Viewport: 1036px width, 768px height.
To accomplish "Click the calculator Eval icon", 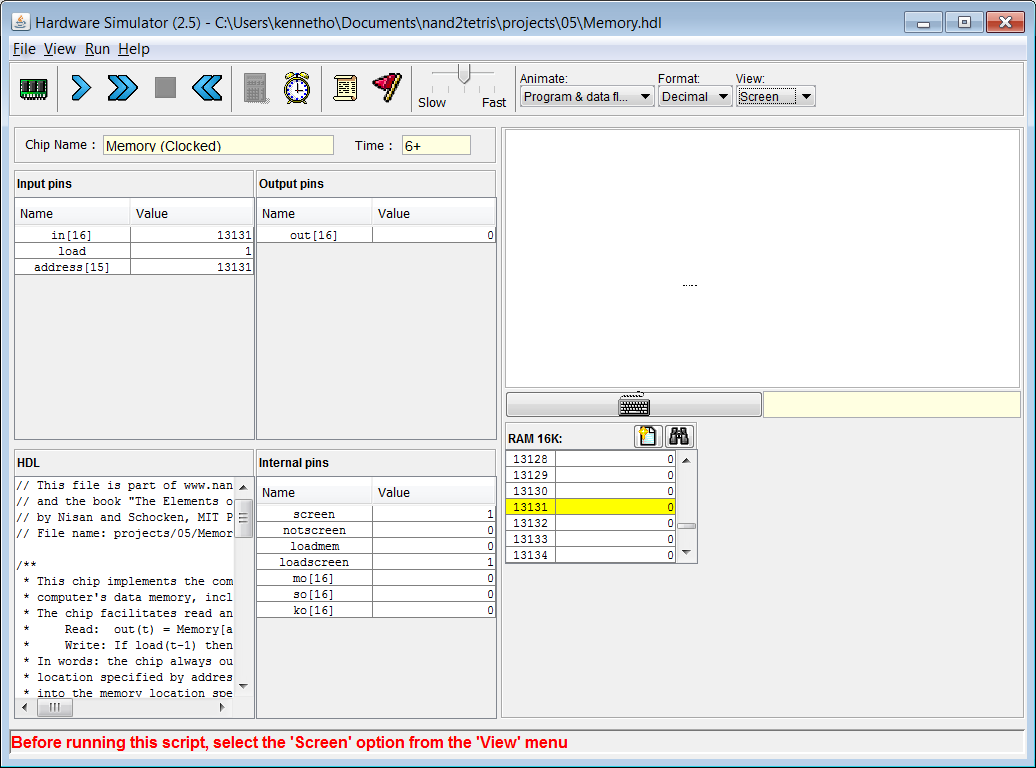I will [255, 88].
